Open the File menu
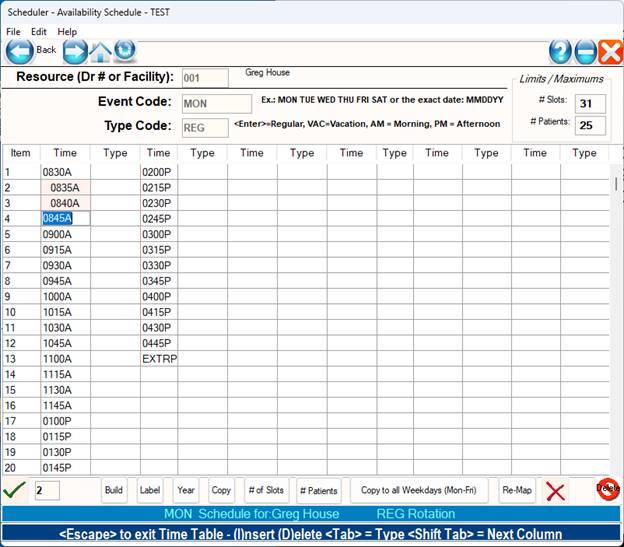Screen dimensions: 624x547 (x=13, y=32)
